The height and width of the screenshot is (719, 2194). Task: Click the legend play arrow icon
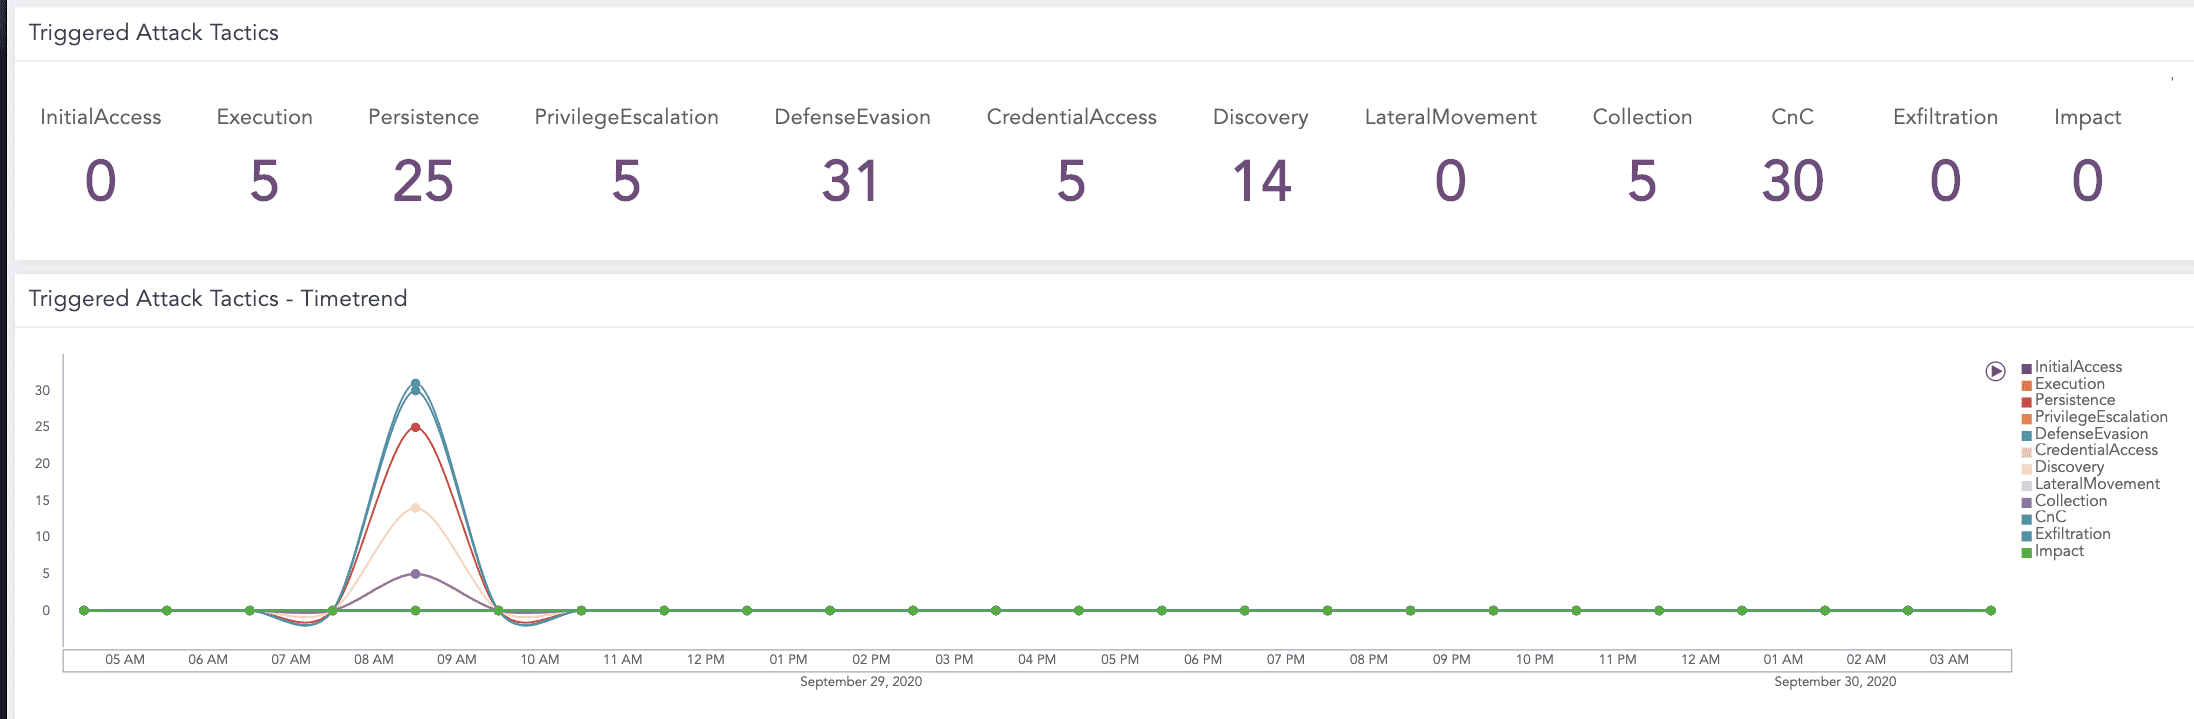(x=1995, y=371)
